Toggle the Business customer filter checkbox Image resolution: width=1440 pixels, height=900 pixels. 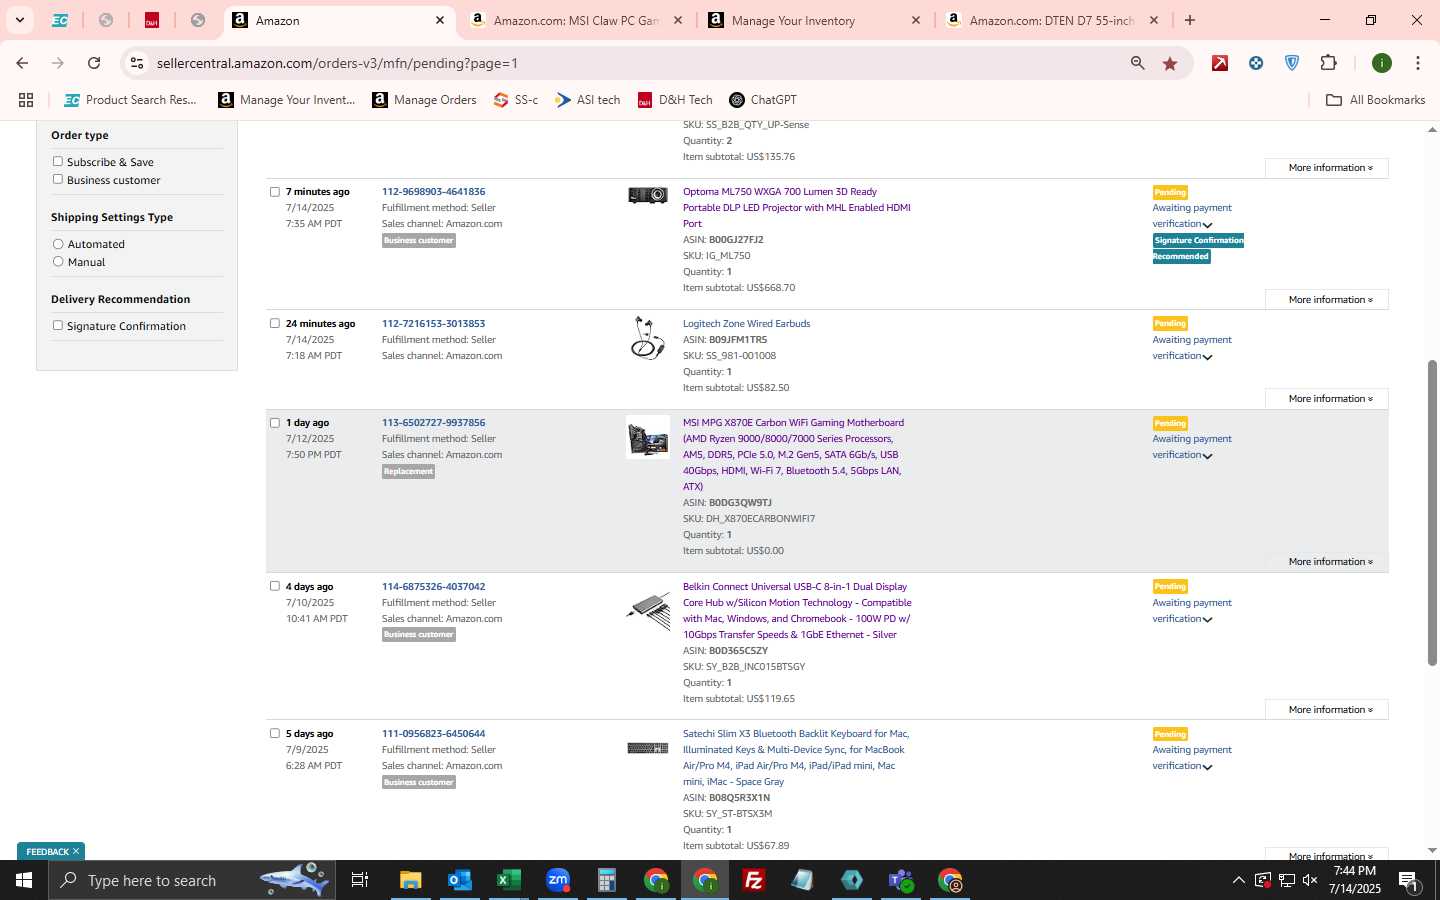coord(58,179)
